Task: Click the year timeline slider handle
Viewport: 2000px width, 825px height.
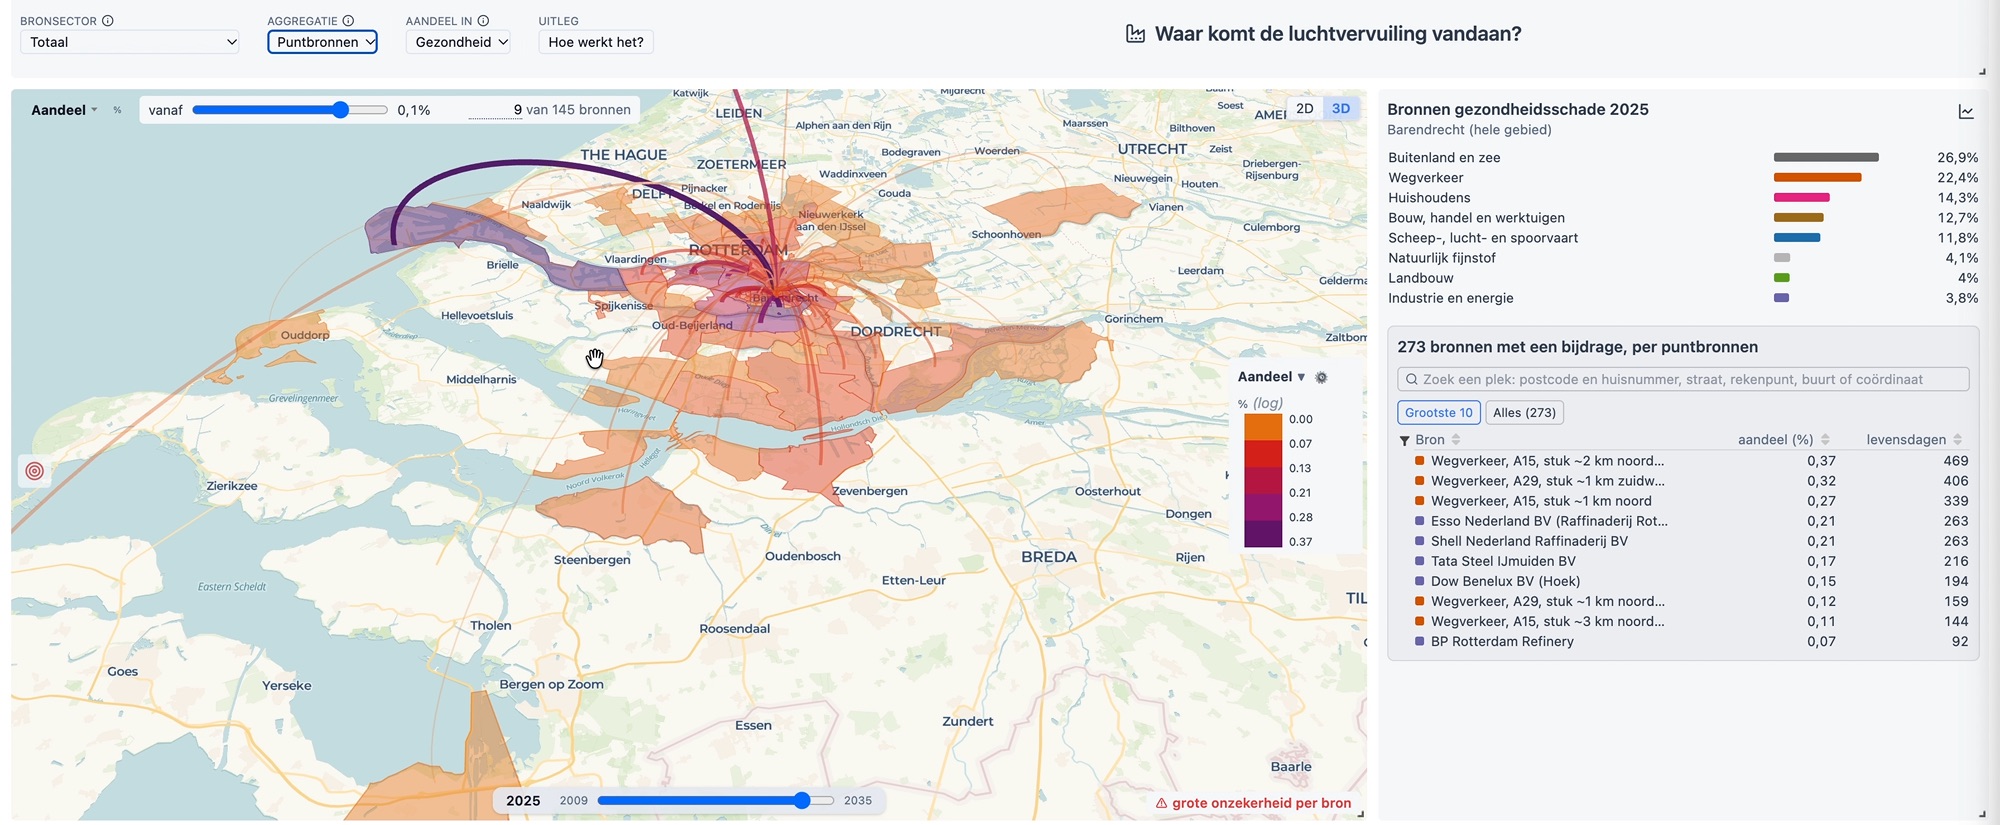Action: 802,800
